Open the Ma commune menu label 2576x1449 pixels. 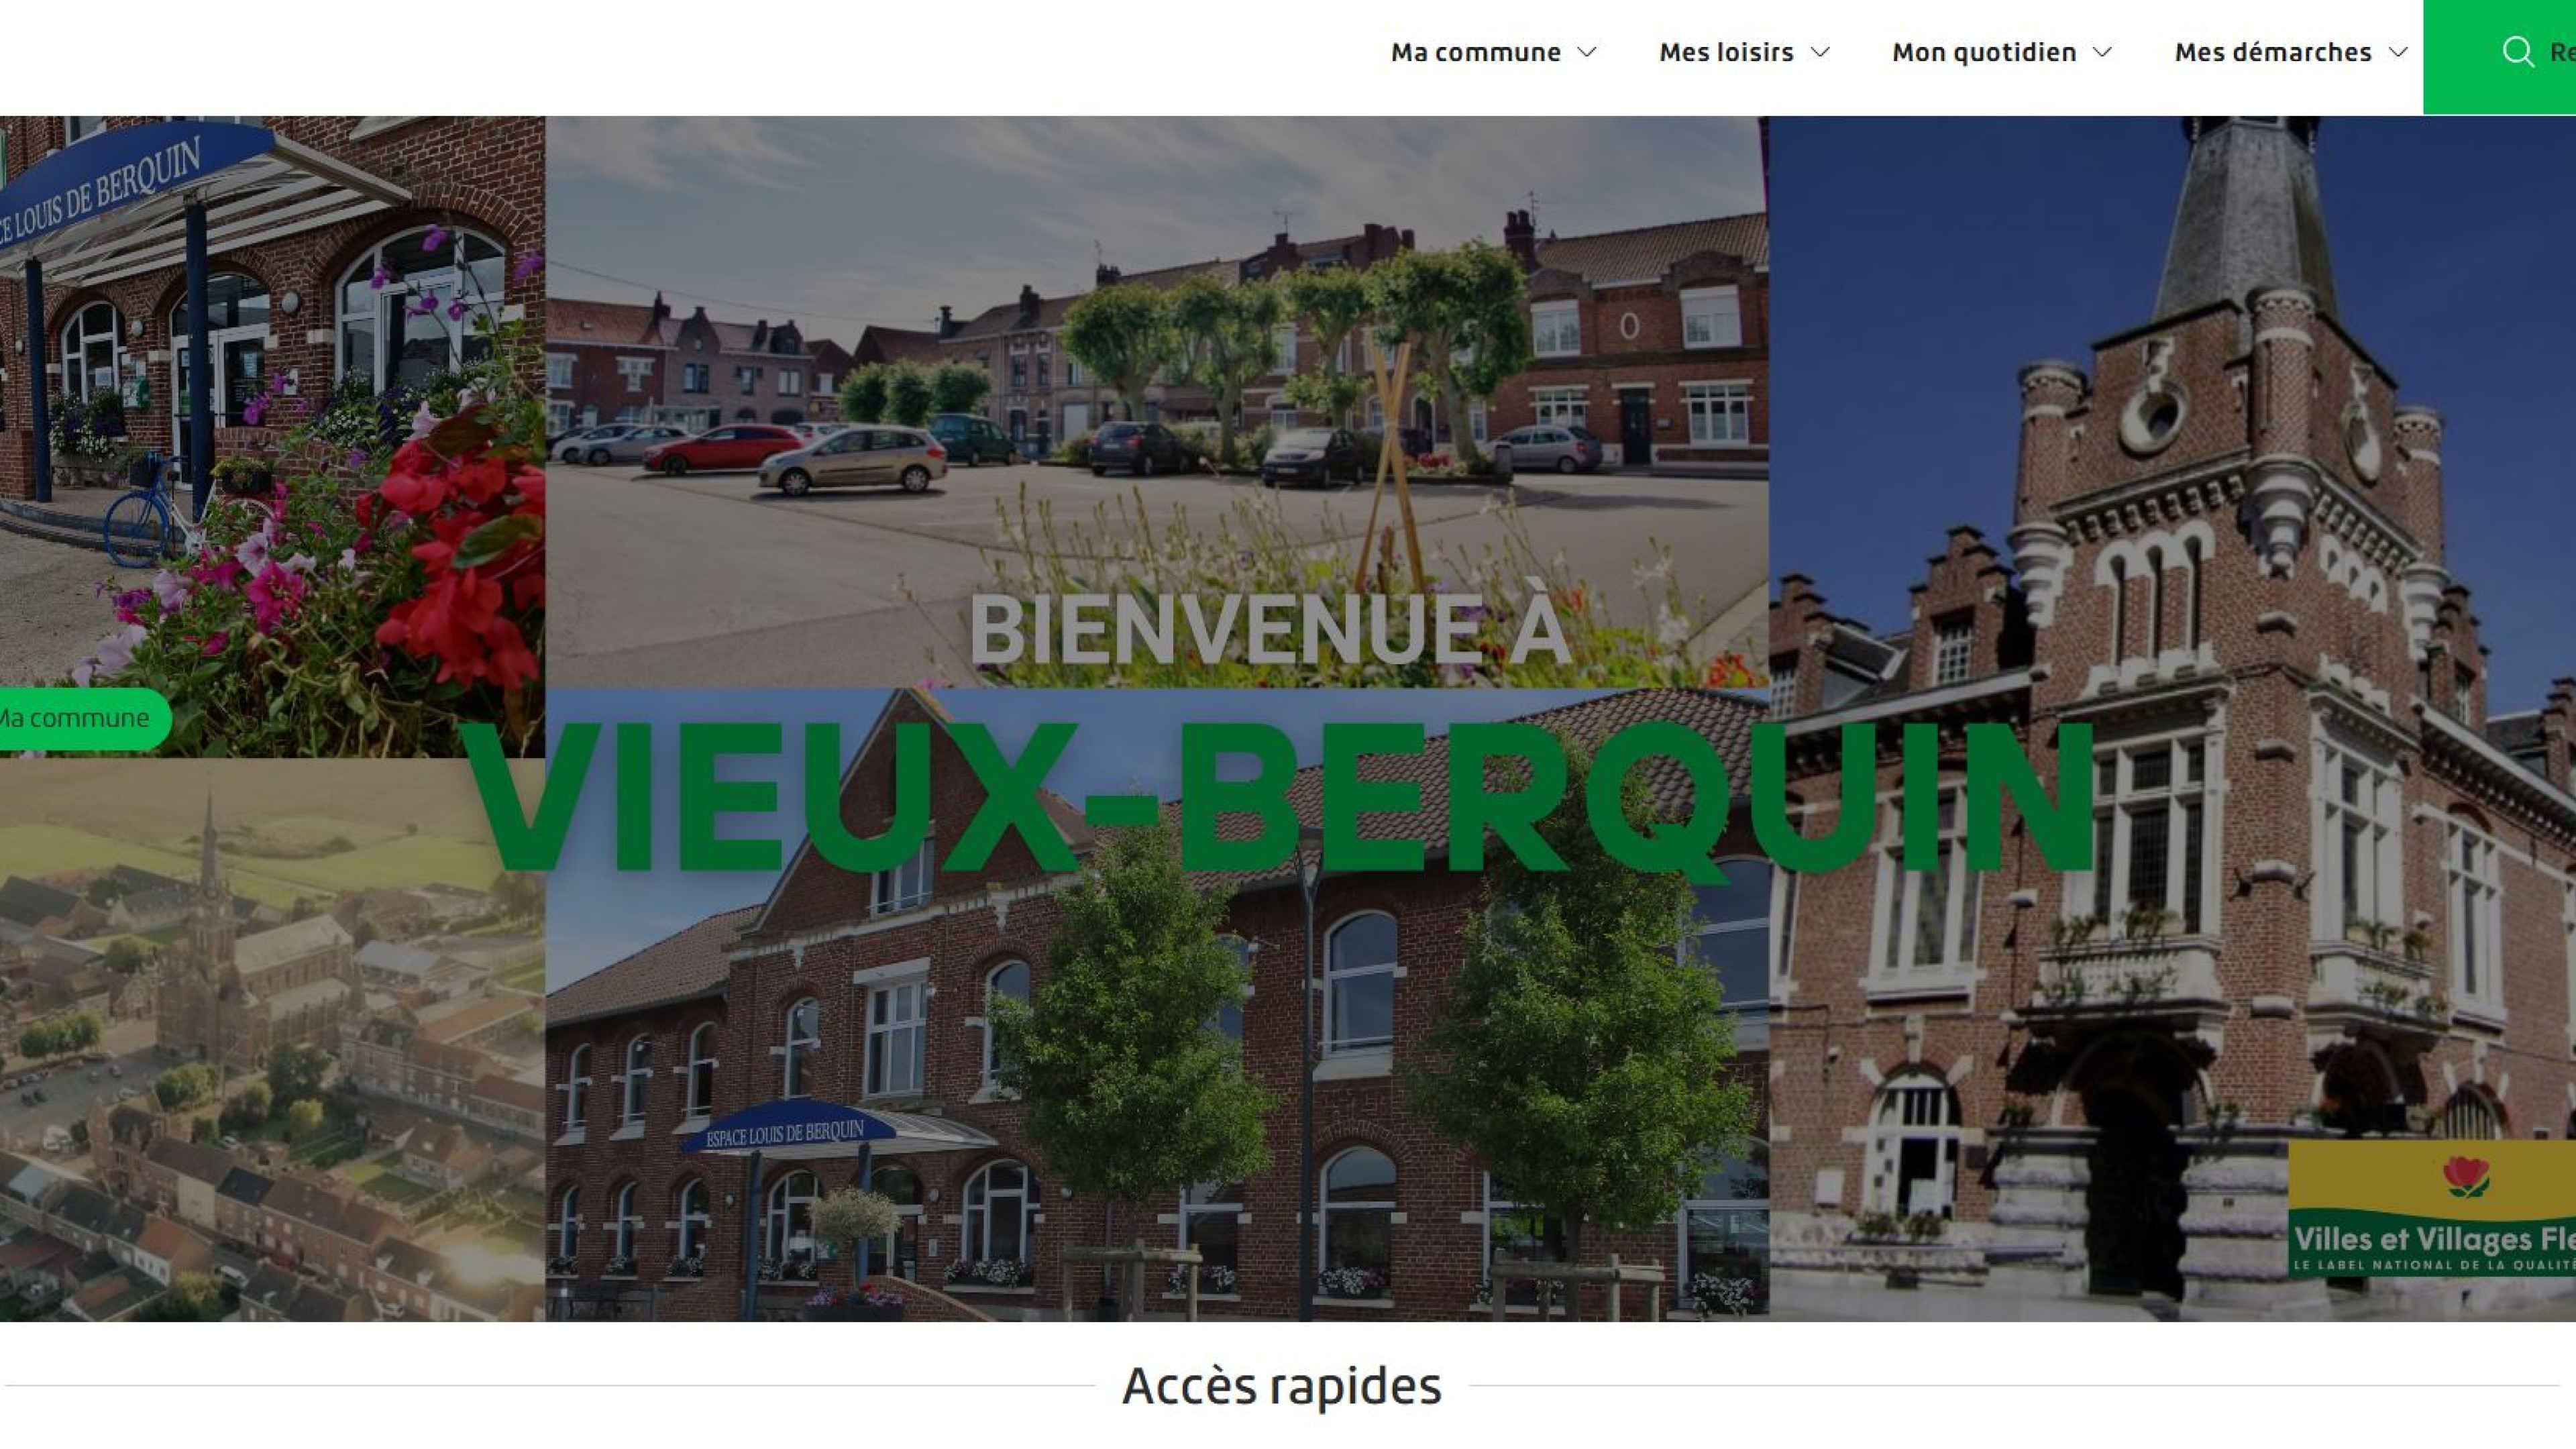click(1475, 52)
